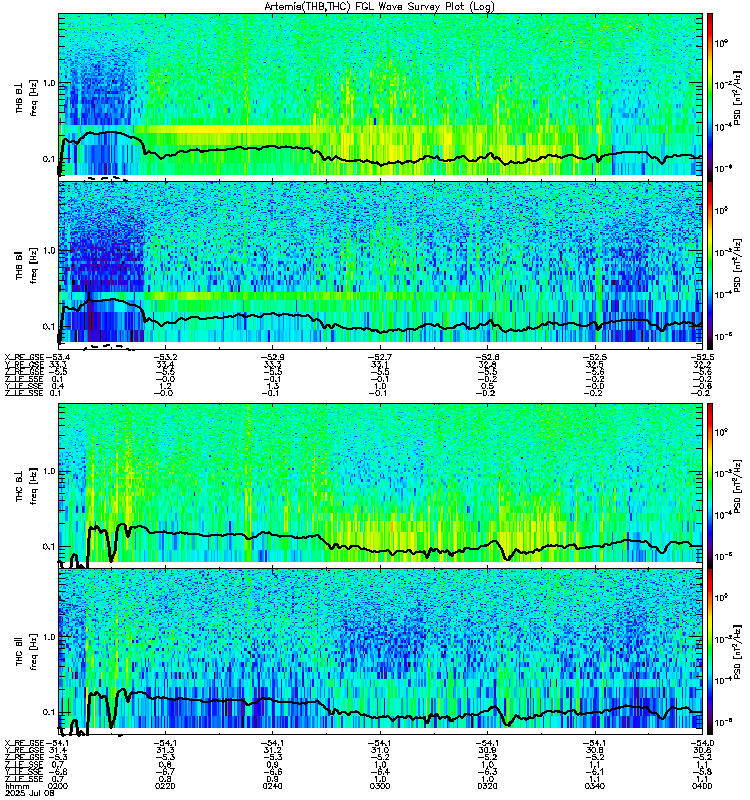Click the 'THB B⊥ freq [Hz]' axis label on the top panel
The width and height of the screenshot is (750, 800).
click(x=27, y=97)
